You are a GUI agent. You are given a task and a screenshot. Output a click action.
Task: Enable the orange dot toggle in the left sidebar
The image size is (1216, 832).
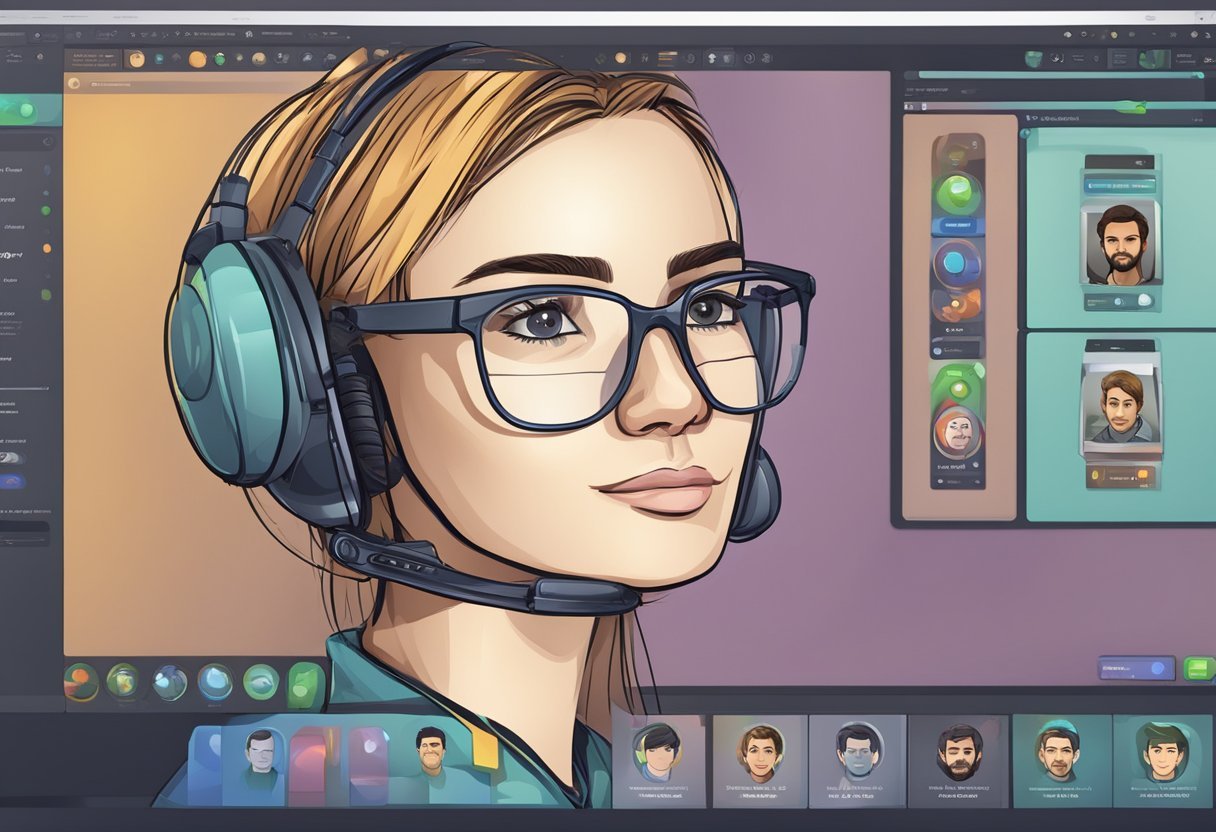[x=49, y=246]
